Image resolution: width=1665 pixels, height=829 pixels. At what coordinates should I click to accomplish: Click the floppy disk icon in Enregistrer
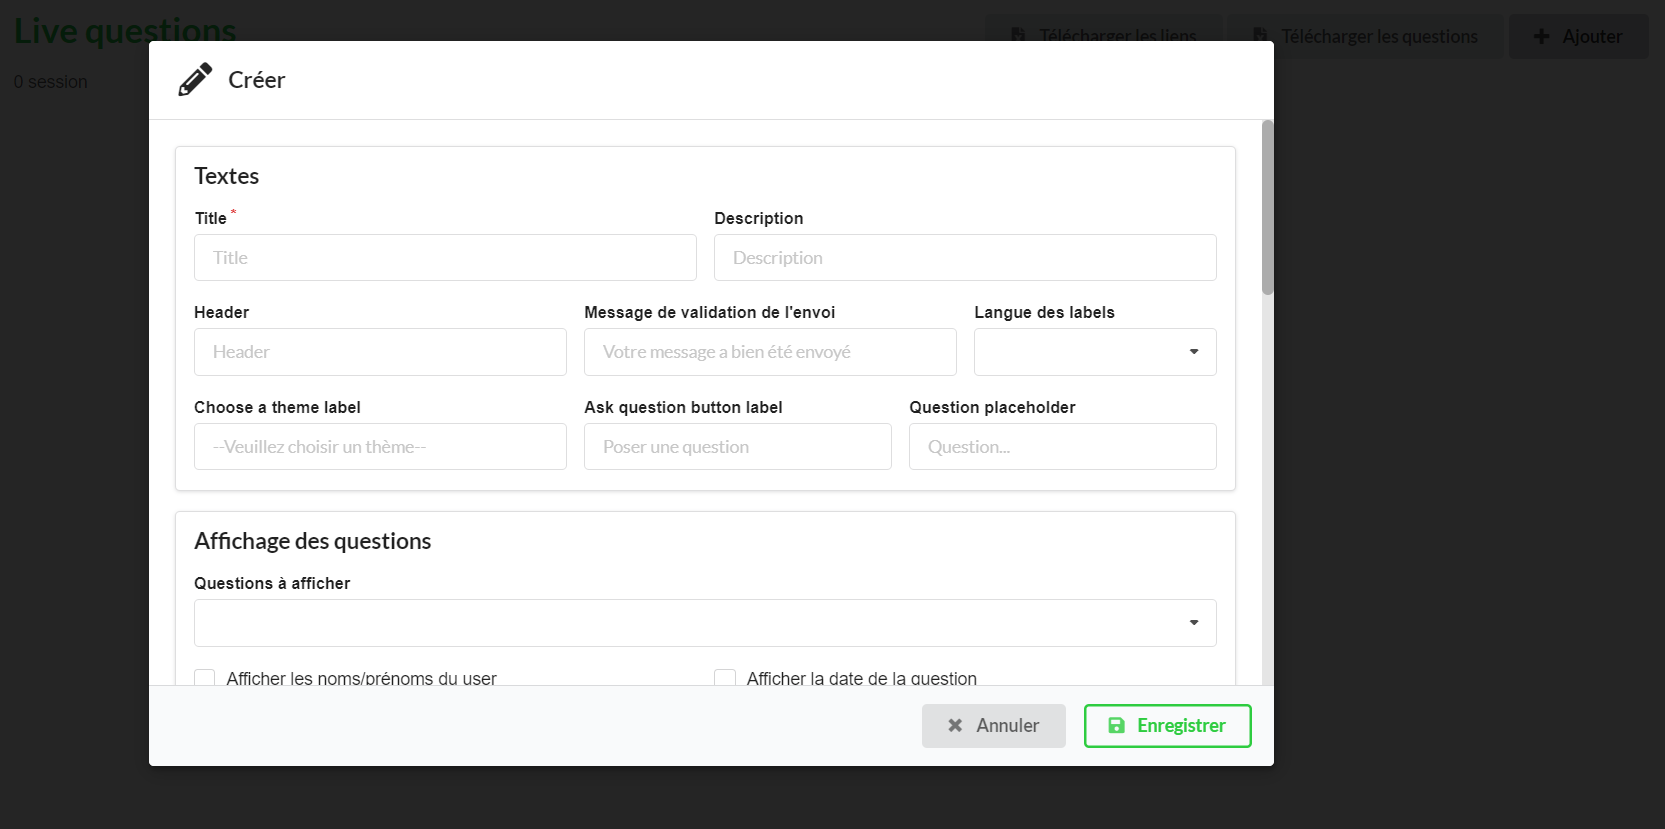pos(1116,726)
